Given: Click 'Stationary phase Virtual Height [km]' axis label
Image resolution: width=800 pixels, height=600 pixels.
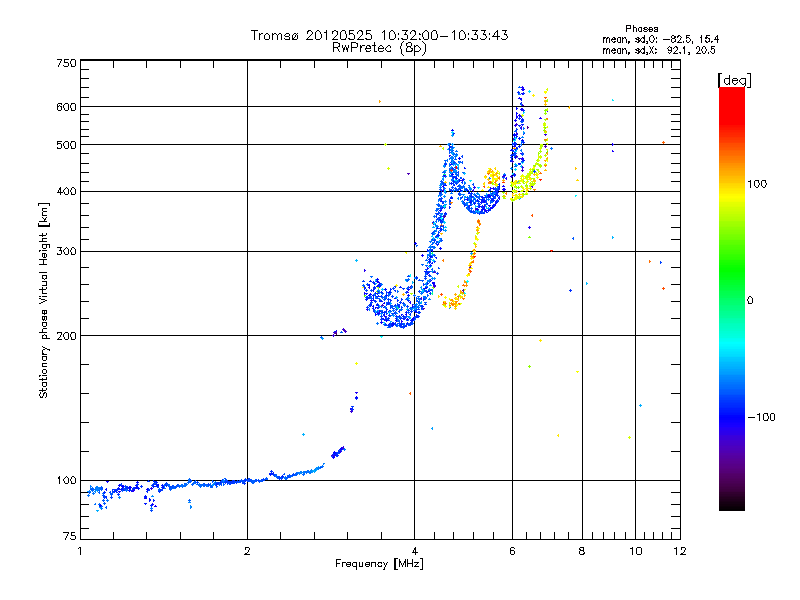Looking at the screenshot, I should point(44,301).
